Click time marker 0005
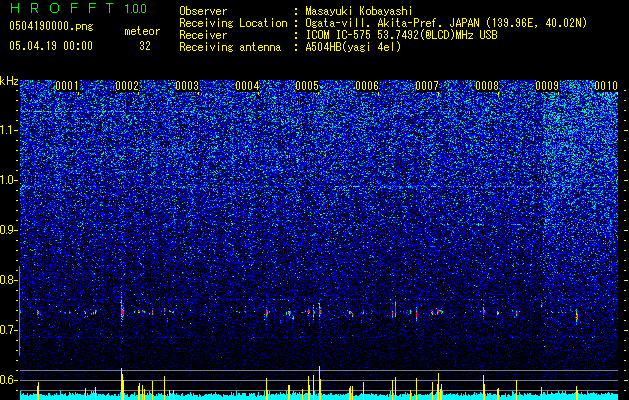The height and width of the screenshot is (400, 629). click(x=307, y=86)
